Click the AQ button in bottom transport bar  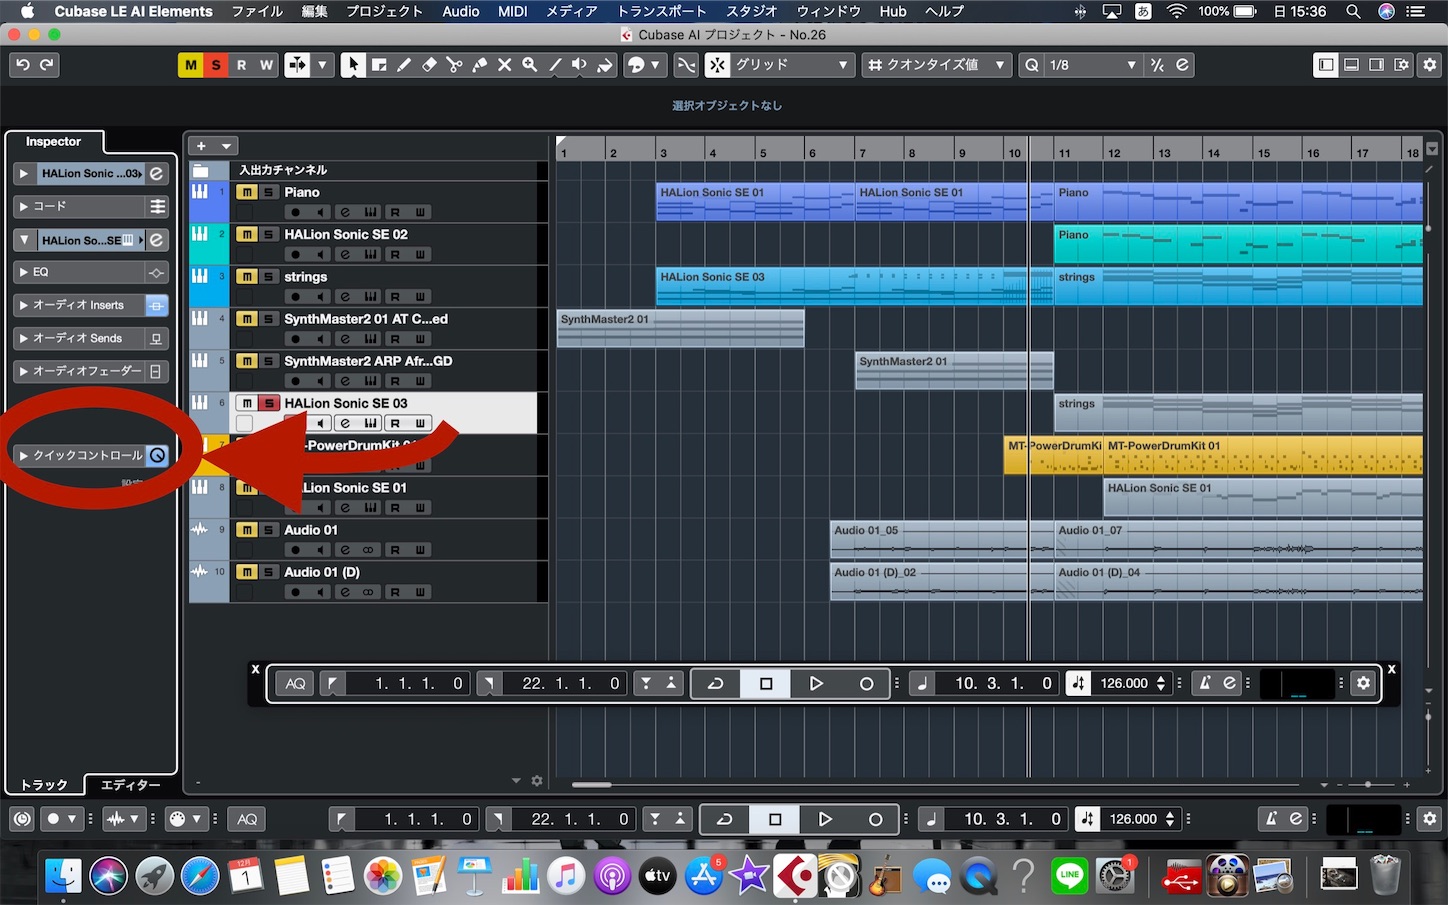click(247, 819)
